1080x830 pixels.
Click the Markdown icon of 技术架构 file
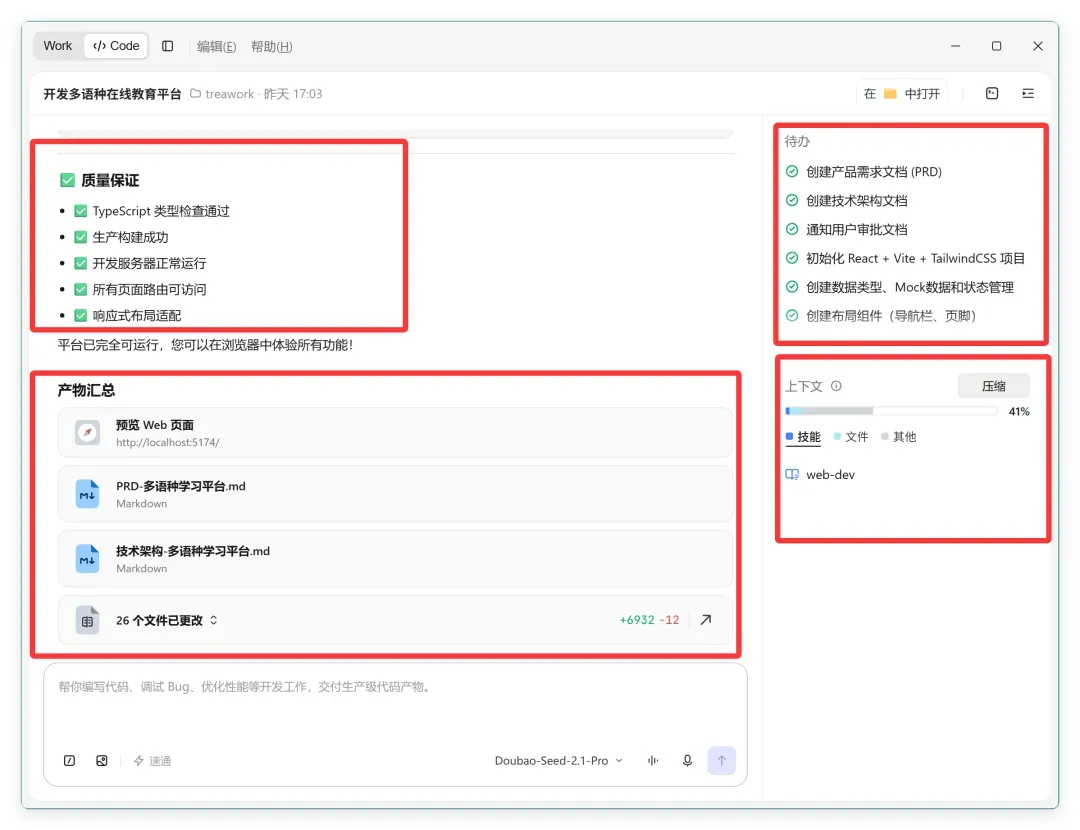coord(87,559)
